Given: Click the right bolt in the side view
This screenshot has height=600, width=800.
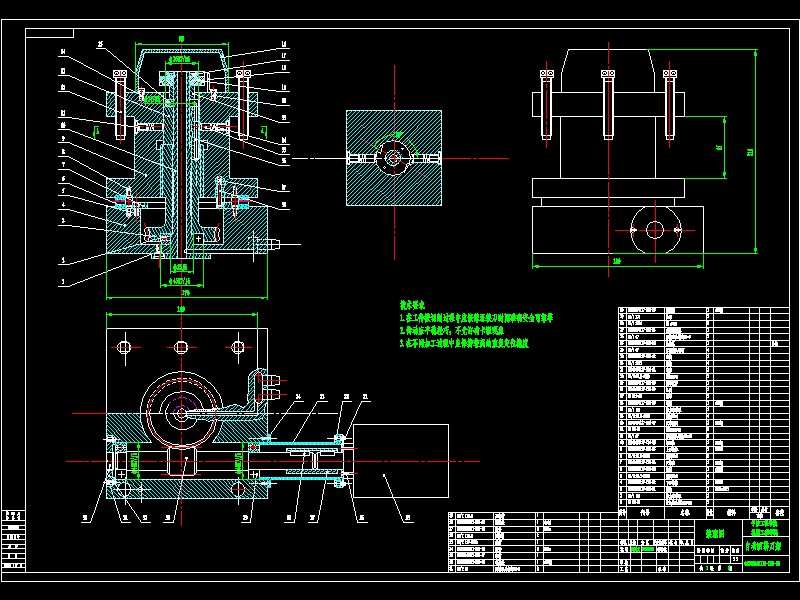Looking at the screenshot, I should pos(669,104).
